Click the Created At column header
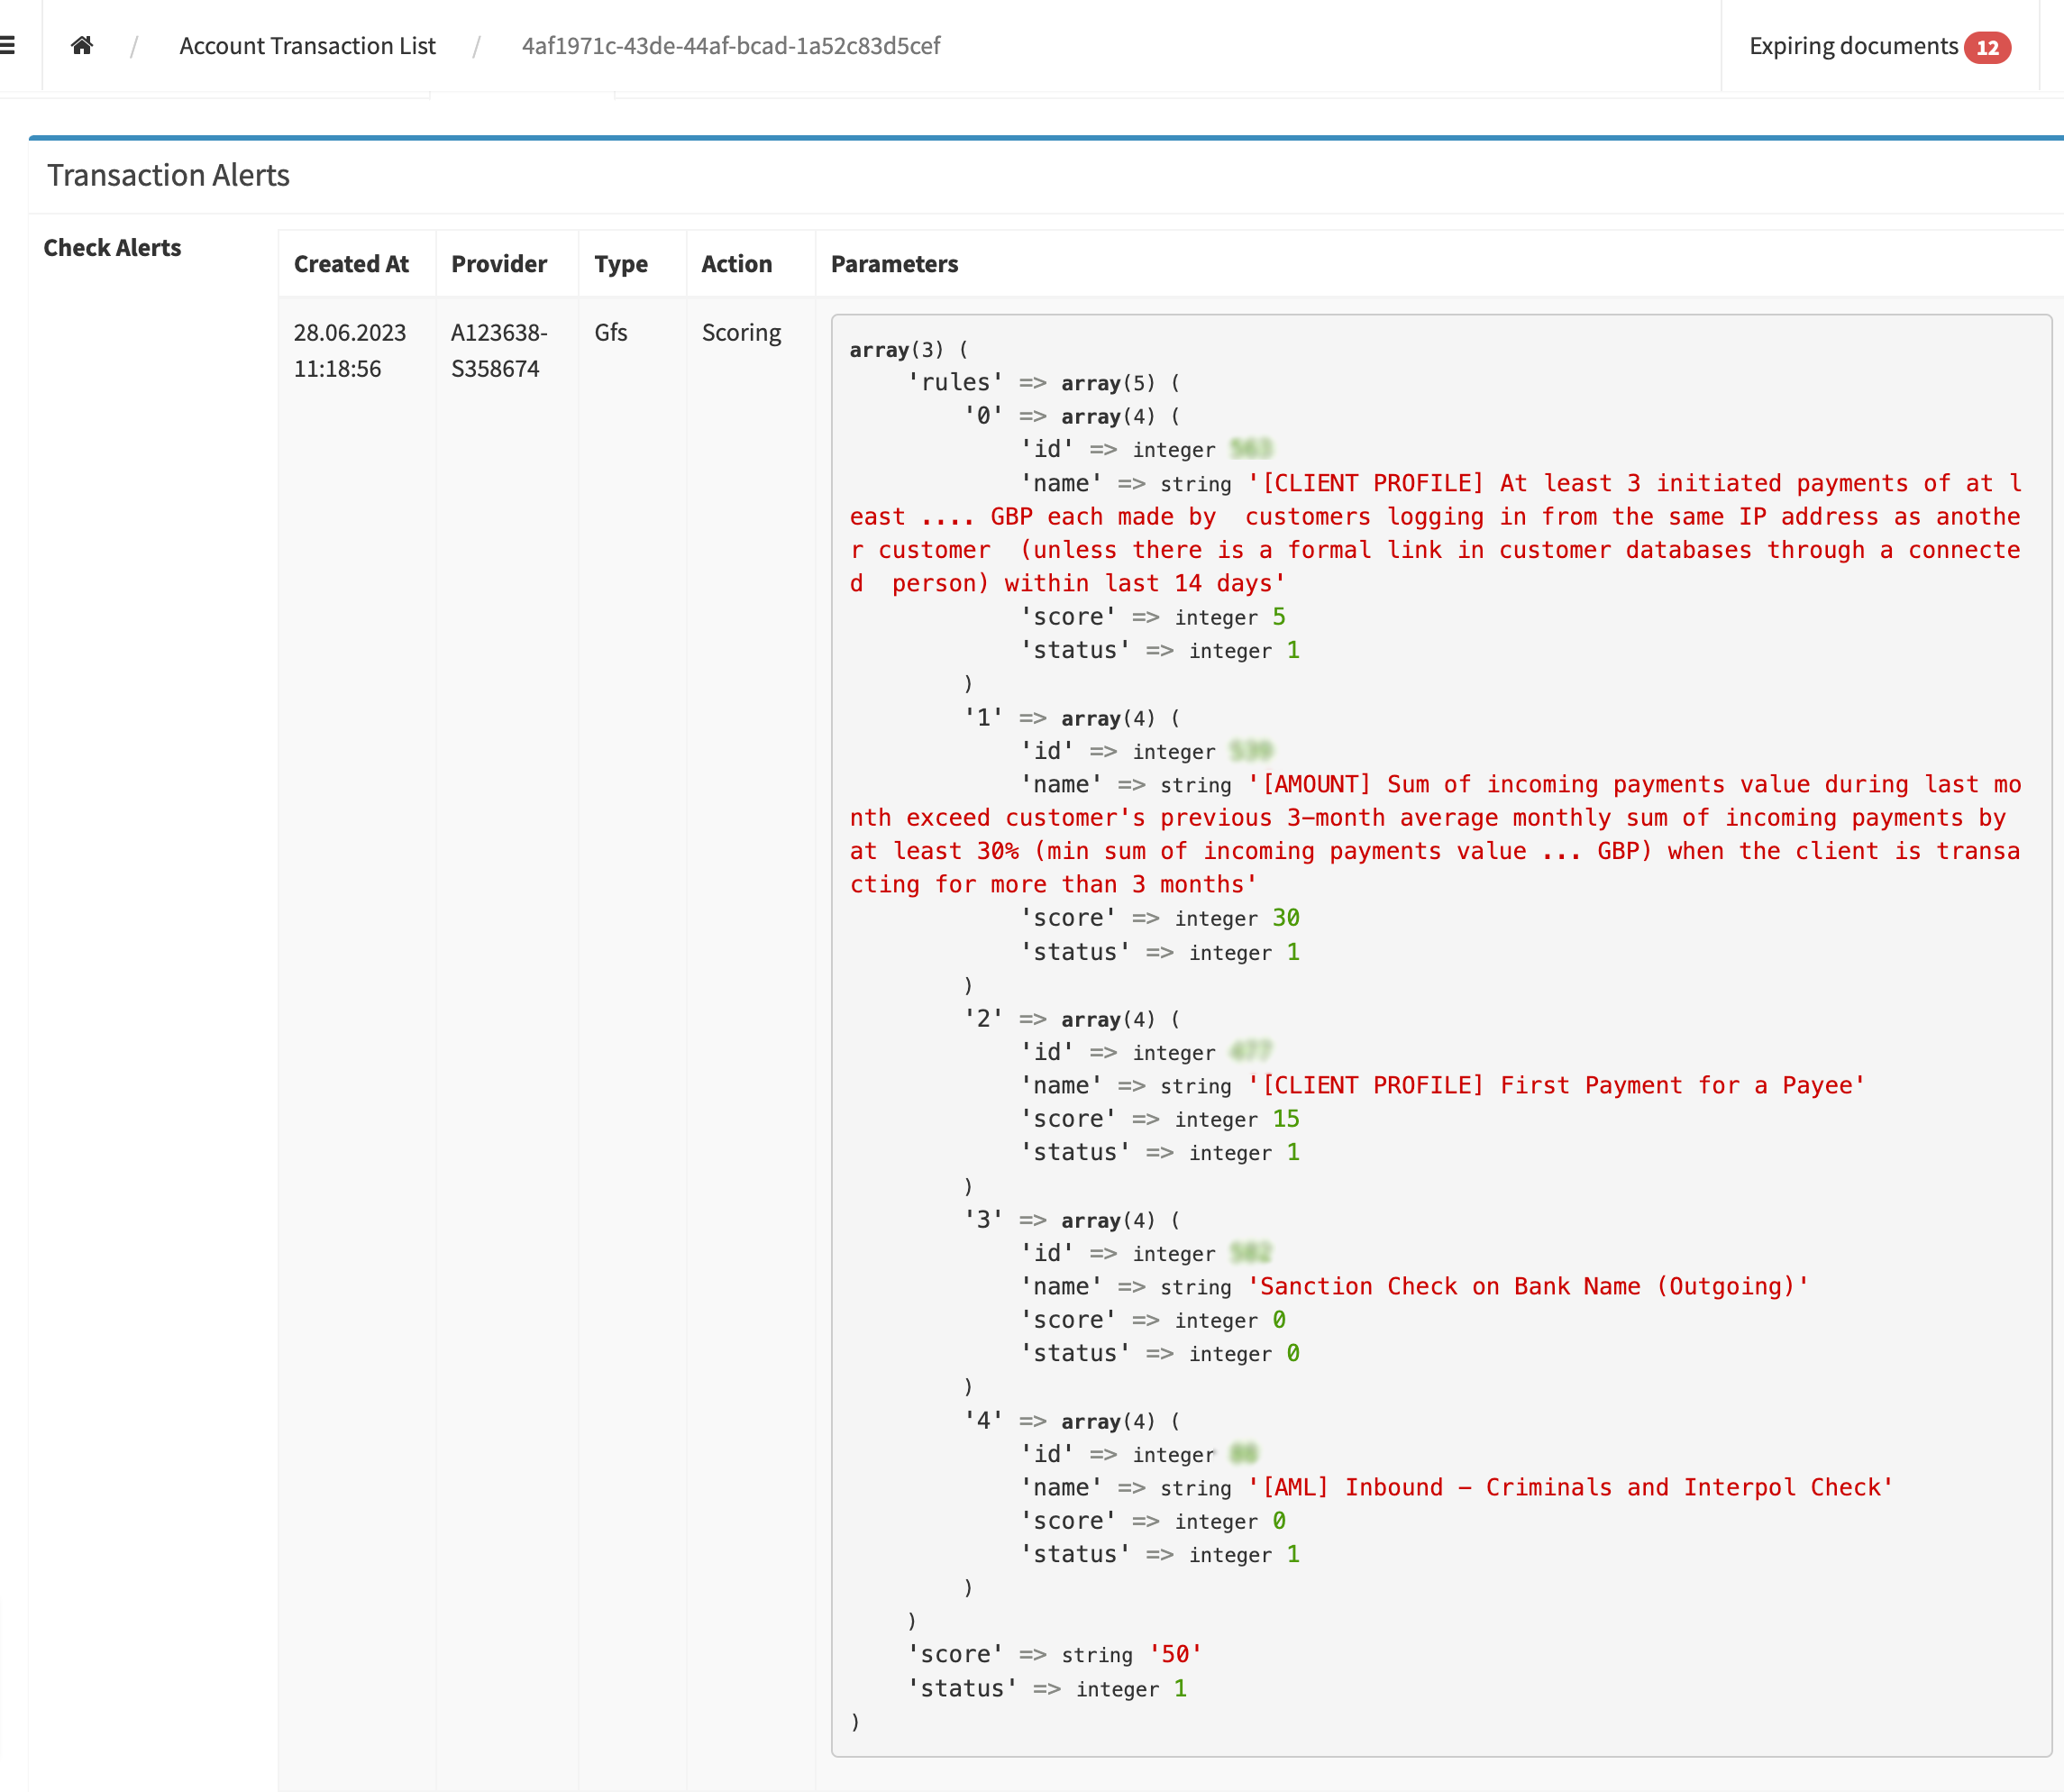Image resolution: width=2064 pixels, height=1792 pixels. pyautogui.click(x=351, y=264)
